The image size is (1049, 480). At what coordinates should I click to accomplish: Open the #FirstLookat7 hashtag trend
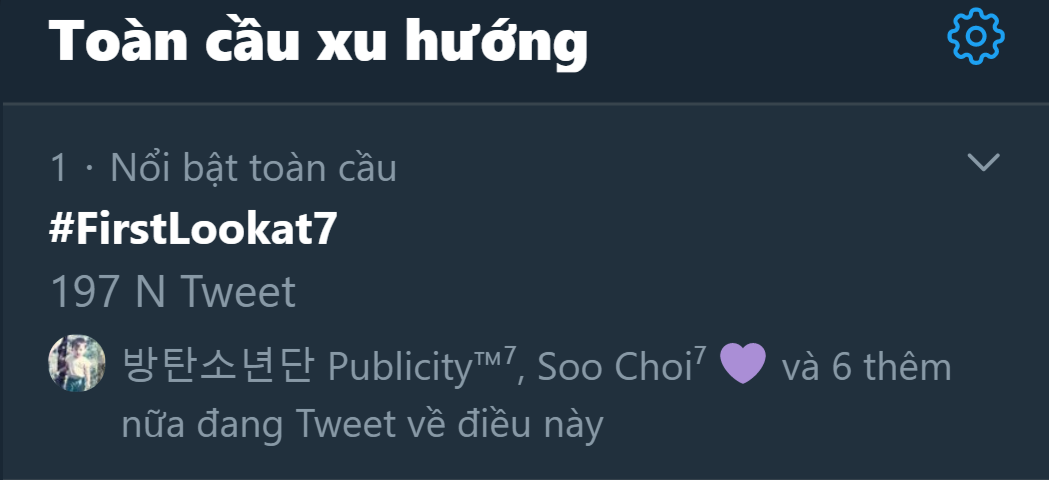193,230
